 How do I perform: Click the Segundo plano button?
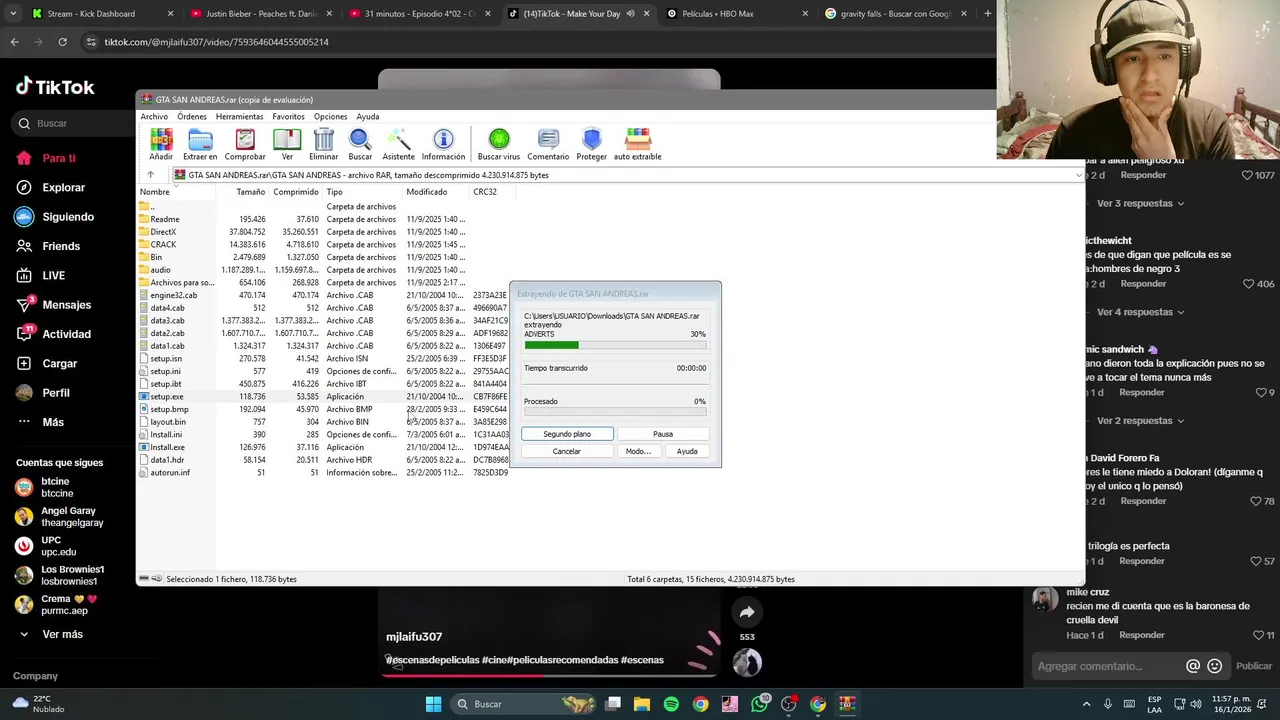tap(567, 434)
